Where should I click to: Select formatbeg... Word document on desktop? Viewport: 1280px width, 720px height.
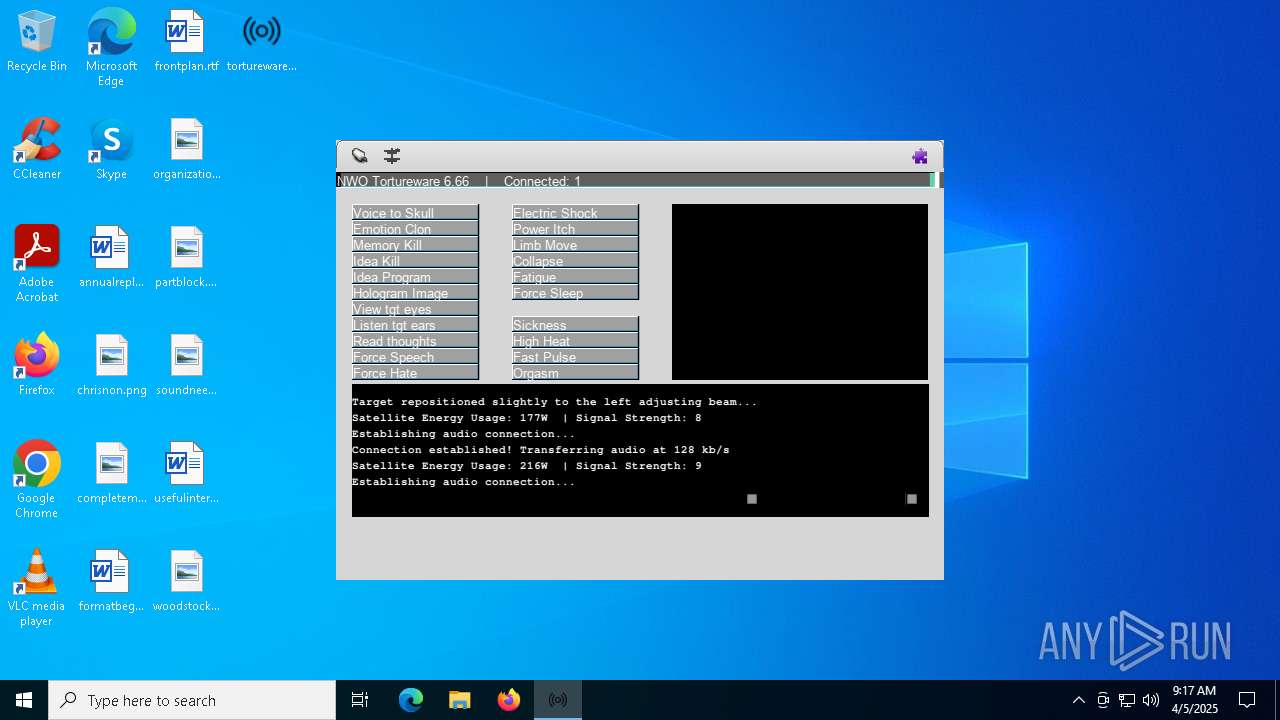(111, 582)
